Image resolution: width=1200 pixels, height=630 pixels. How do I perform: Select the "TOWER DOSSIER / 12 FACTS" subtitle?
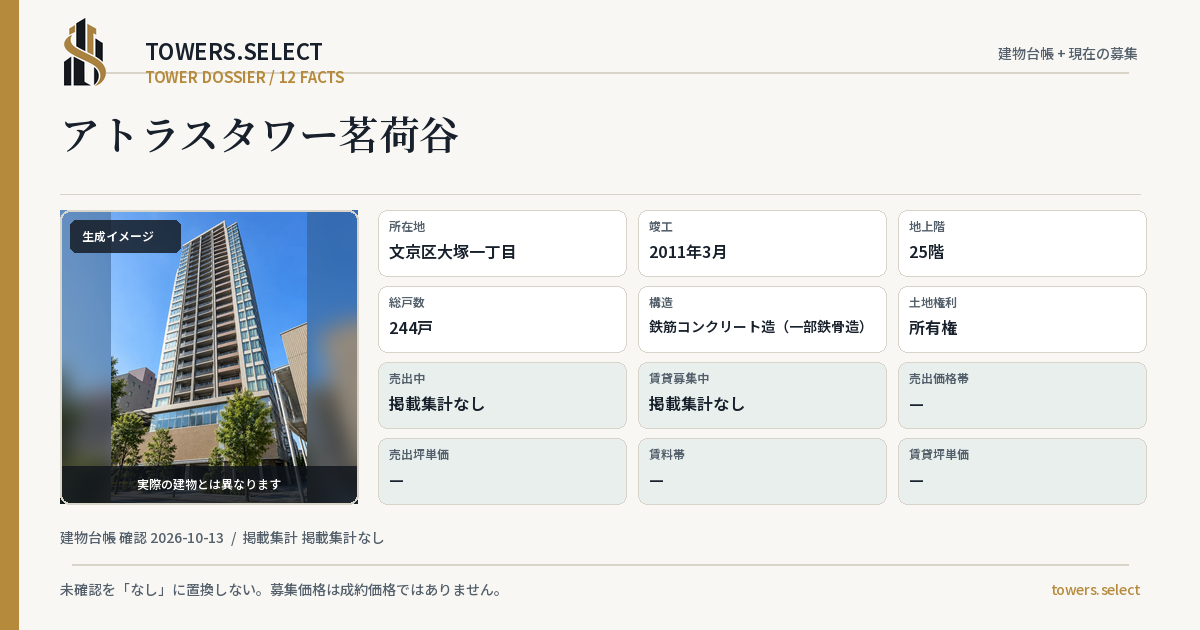pos(245,77)
